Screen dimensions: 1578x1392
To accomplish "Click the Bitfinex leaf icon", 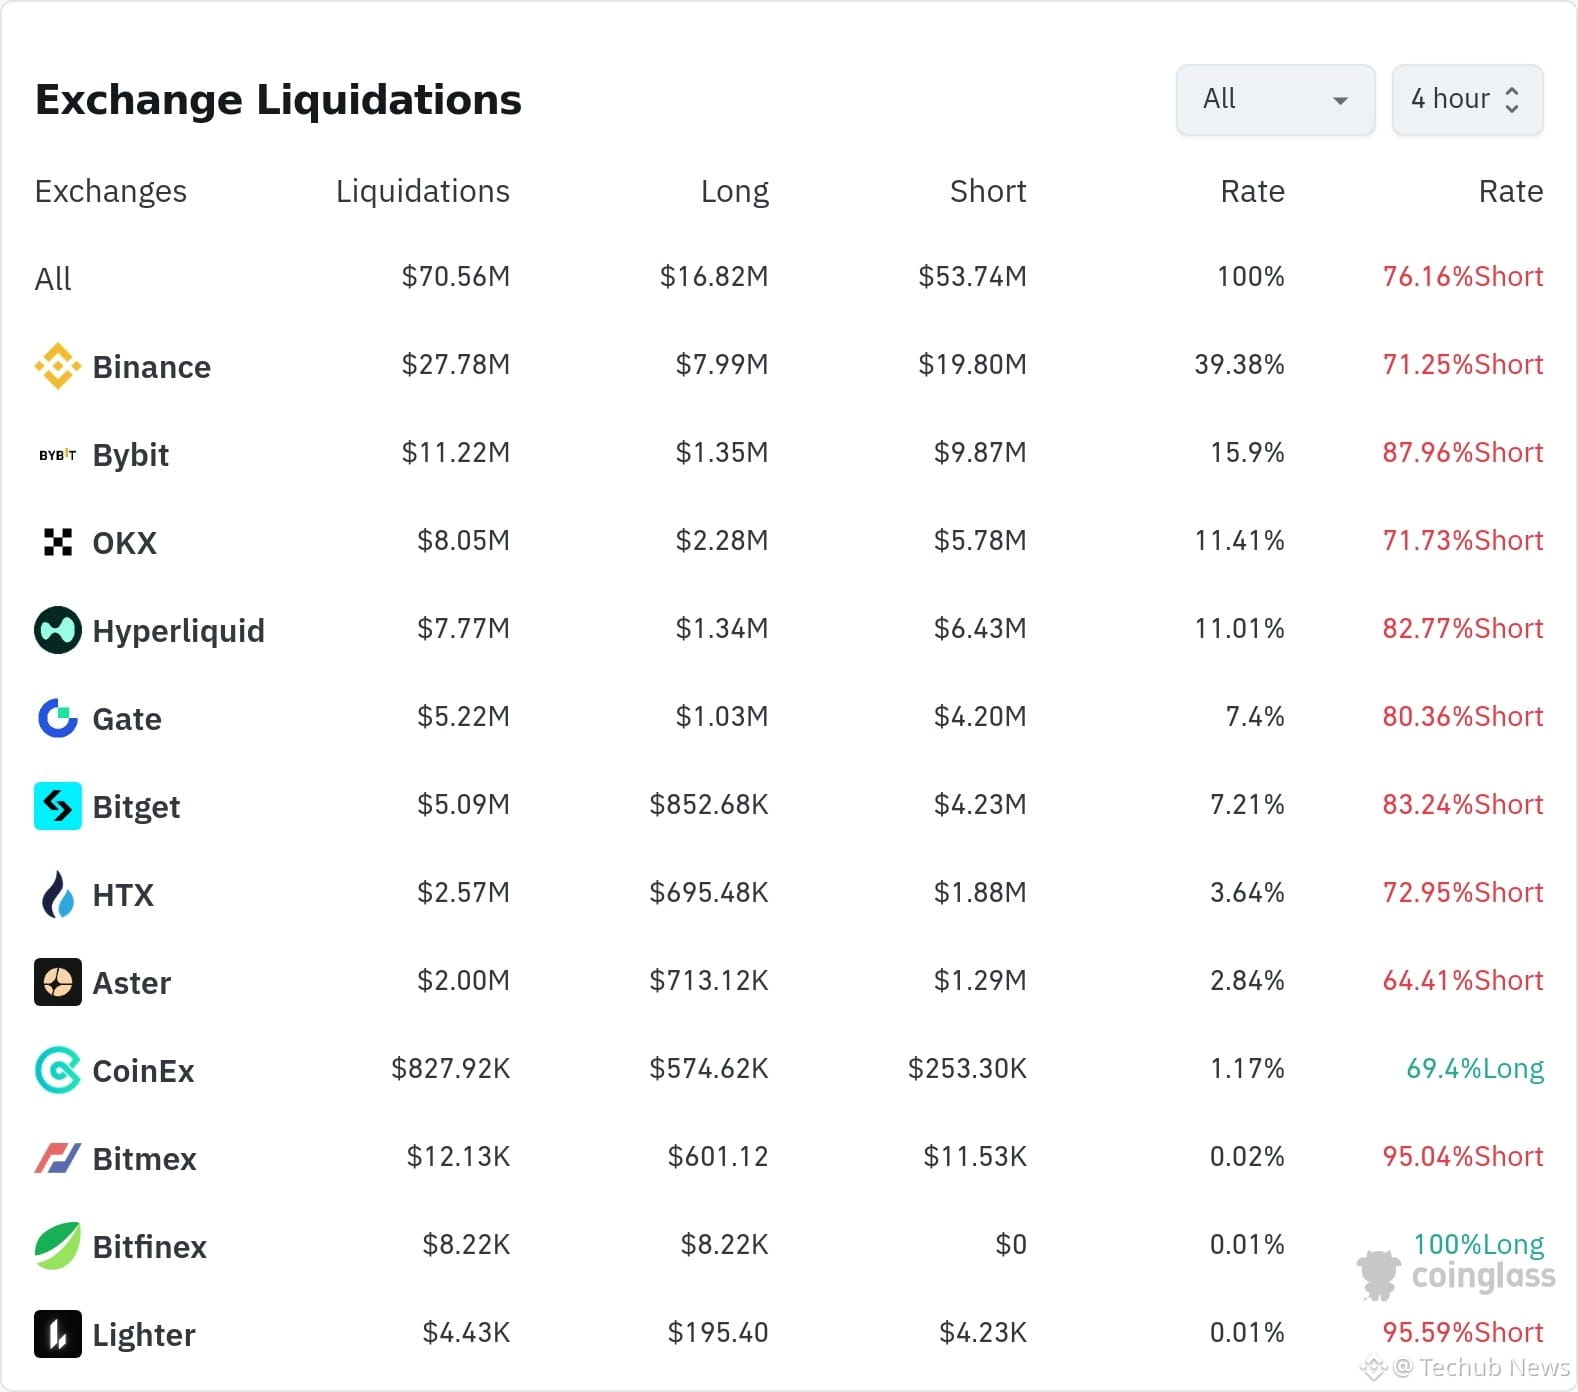I will click(58, 1246).
